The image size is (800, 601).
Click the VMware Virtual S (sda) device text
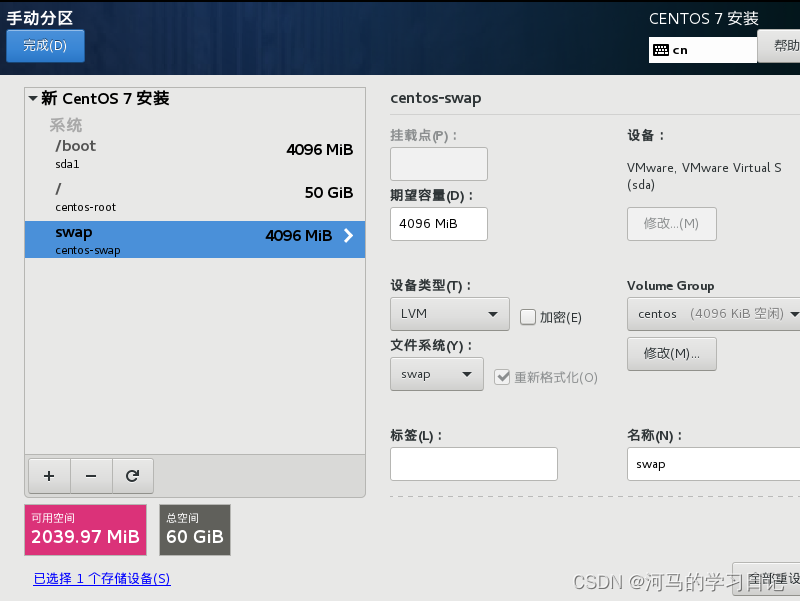[x=704, y=176]
